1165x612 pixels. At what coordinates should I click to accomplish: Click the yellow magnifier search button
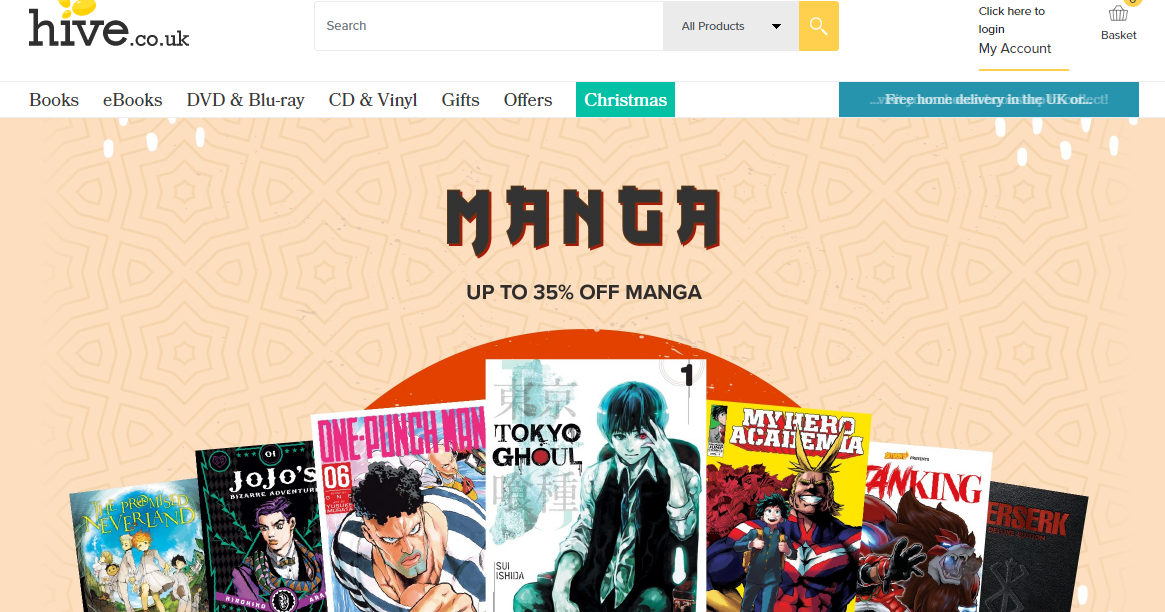[x=818, y=26]
